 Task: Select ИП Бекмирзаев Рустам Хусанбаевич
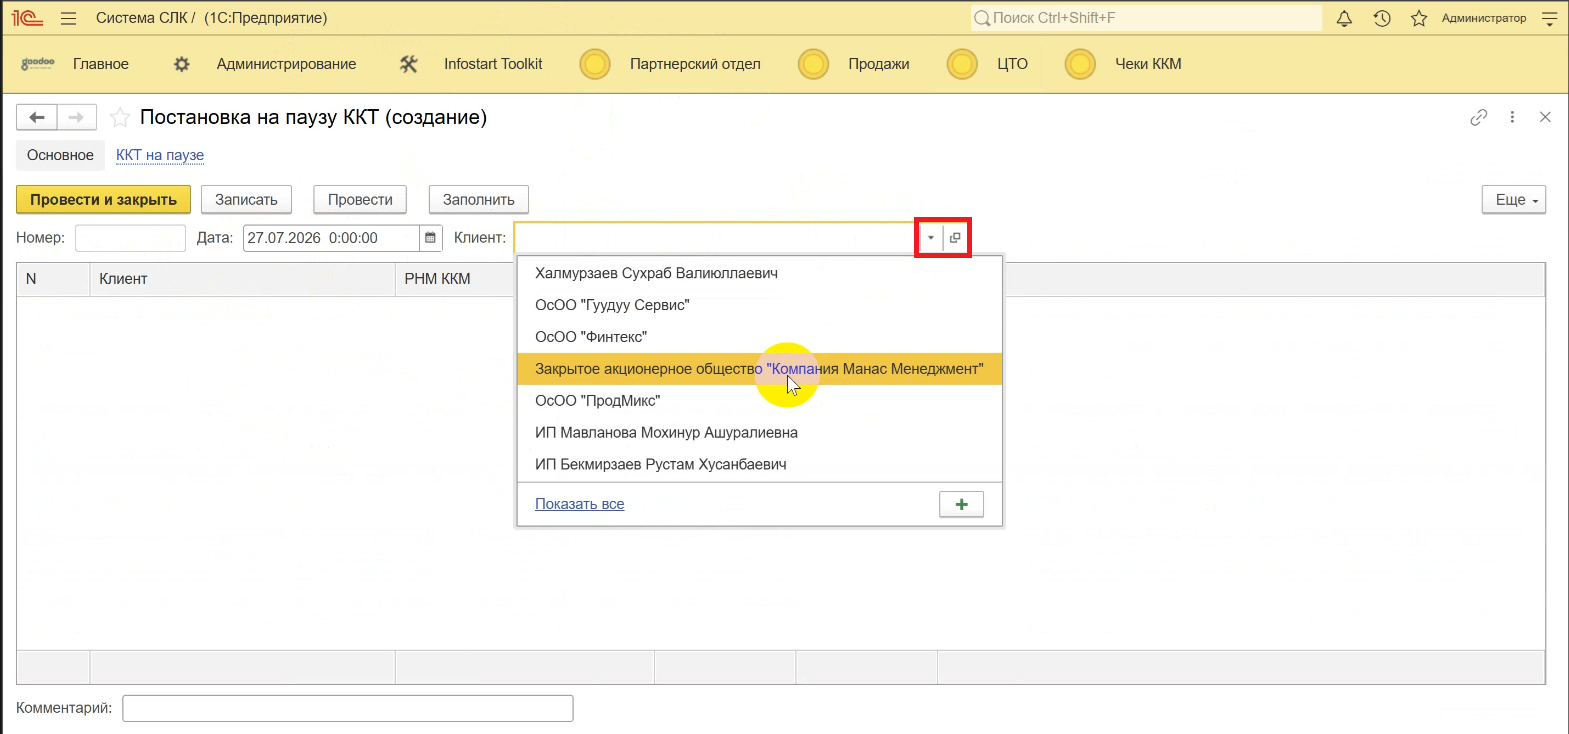760,465
